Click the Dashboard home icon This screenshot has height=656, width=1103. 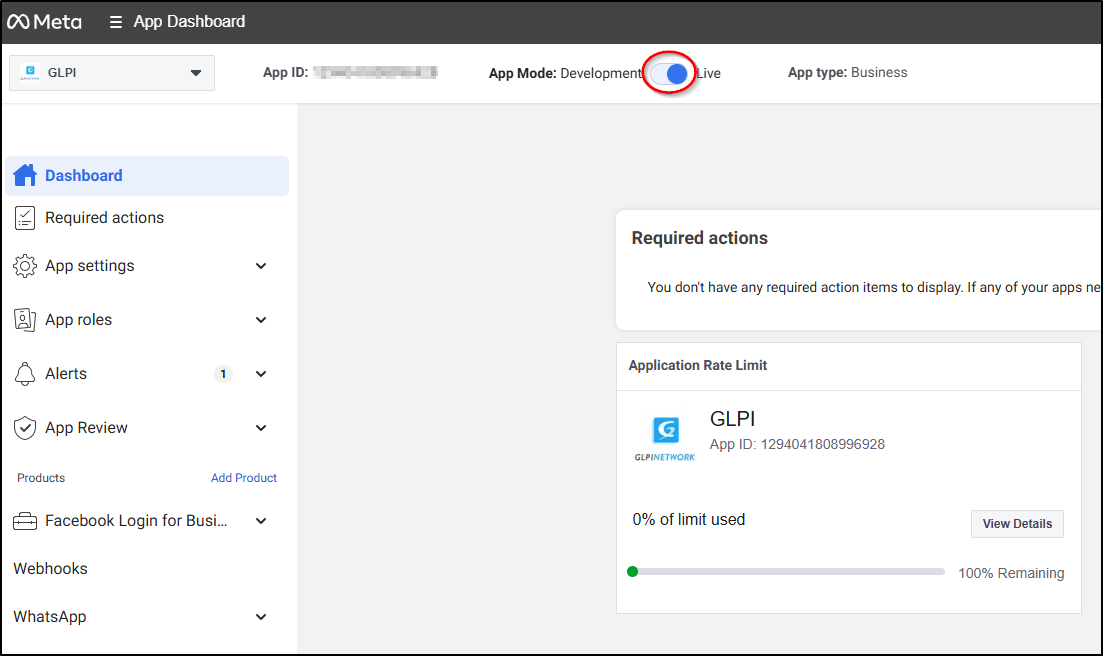click(x=25, y=175)
